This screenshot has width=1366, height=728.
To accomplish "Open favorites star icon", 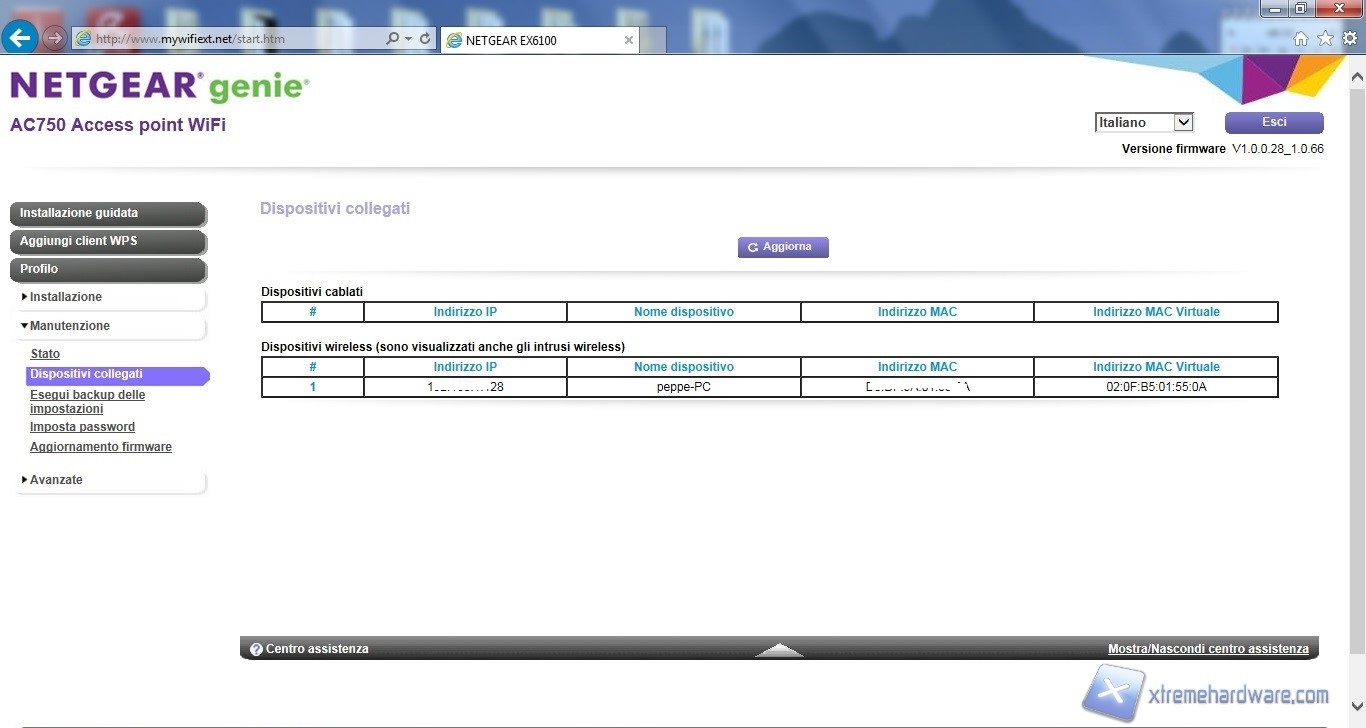I will click(1325, 39).
